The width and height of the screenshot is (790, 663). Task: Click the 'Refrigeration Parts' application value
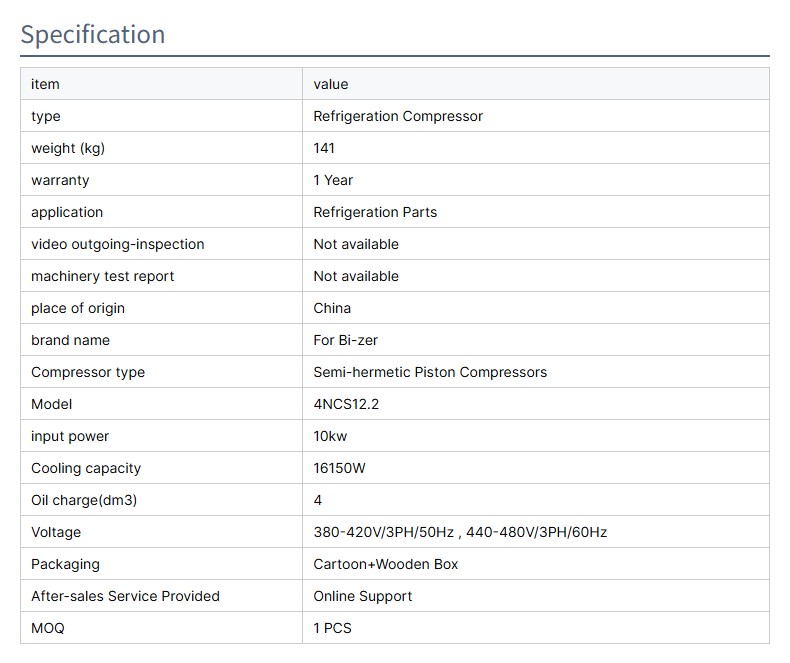375,212
